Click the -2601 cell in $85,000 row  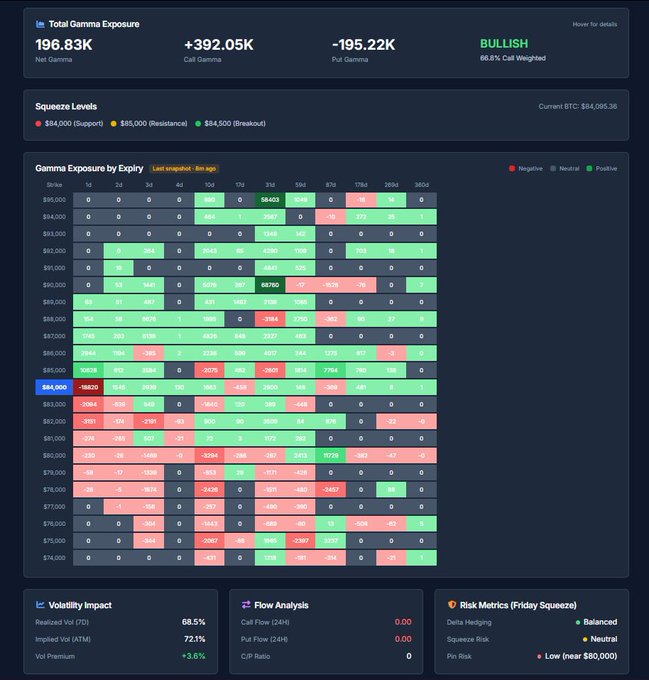click(x=270, y=370)
